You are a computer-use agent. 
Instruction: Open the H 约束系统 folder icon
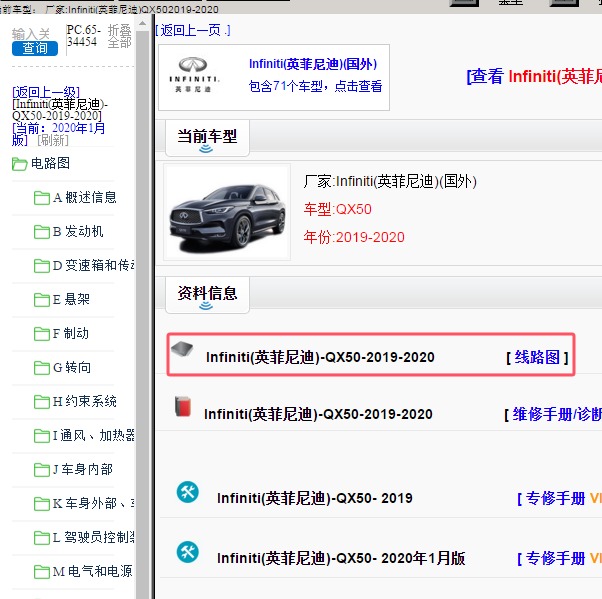pyautogui.click(x=41, y=402)
